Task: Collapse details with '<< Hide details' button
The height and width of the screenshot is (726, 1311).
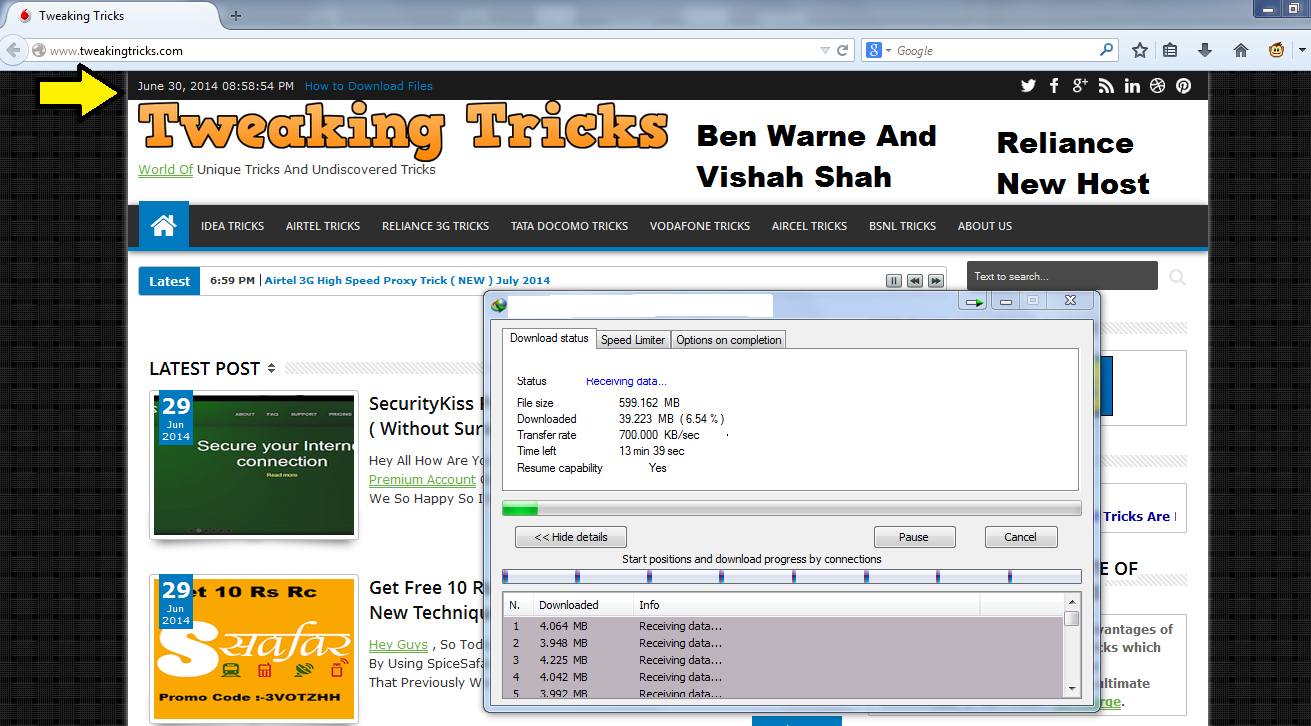Action: 571,537
